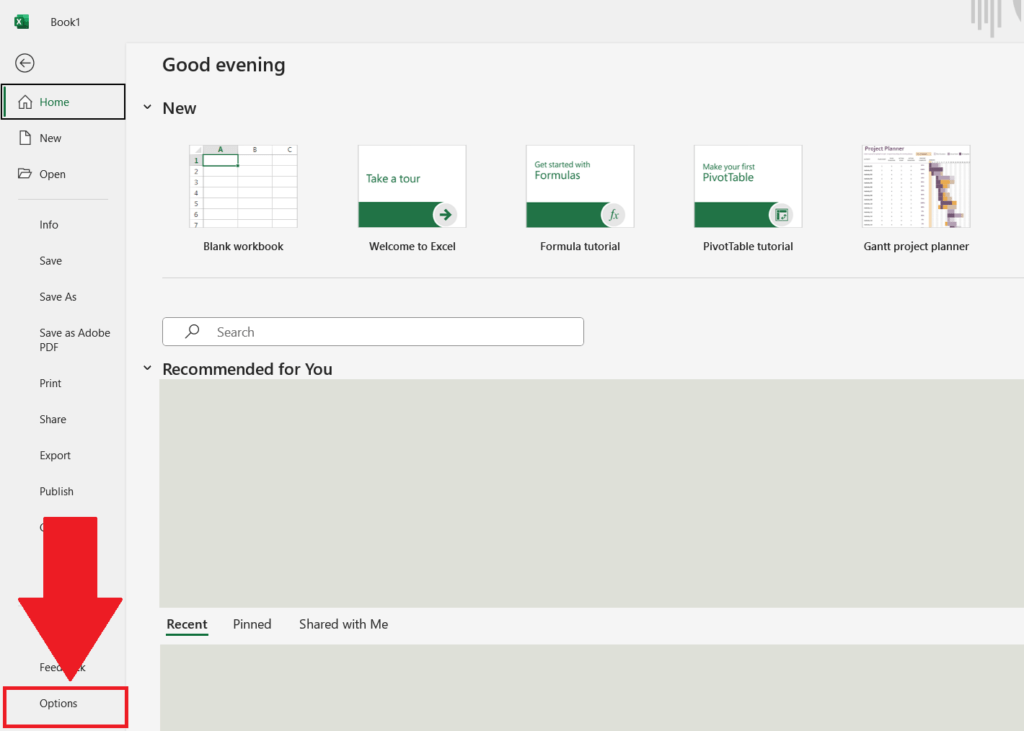Click the back arrow to exit Backstage view
The width and height of the screenshot is (1024, 731).
(x=24, y=63)
